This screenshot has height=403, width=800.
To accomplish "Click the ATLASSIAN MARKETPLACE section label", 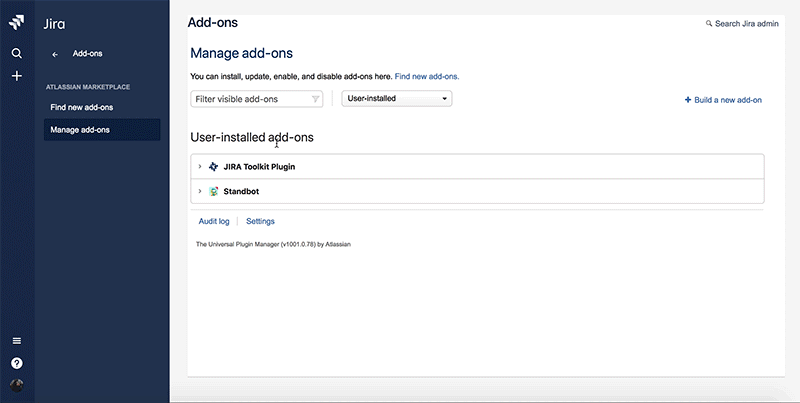I will [88, 87].
